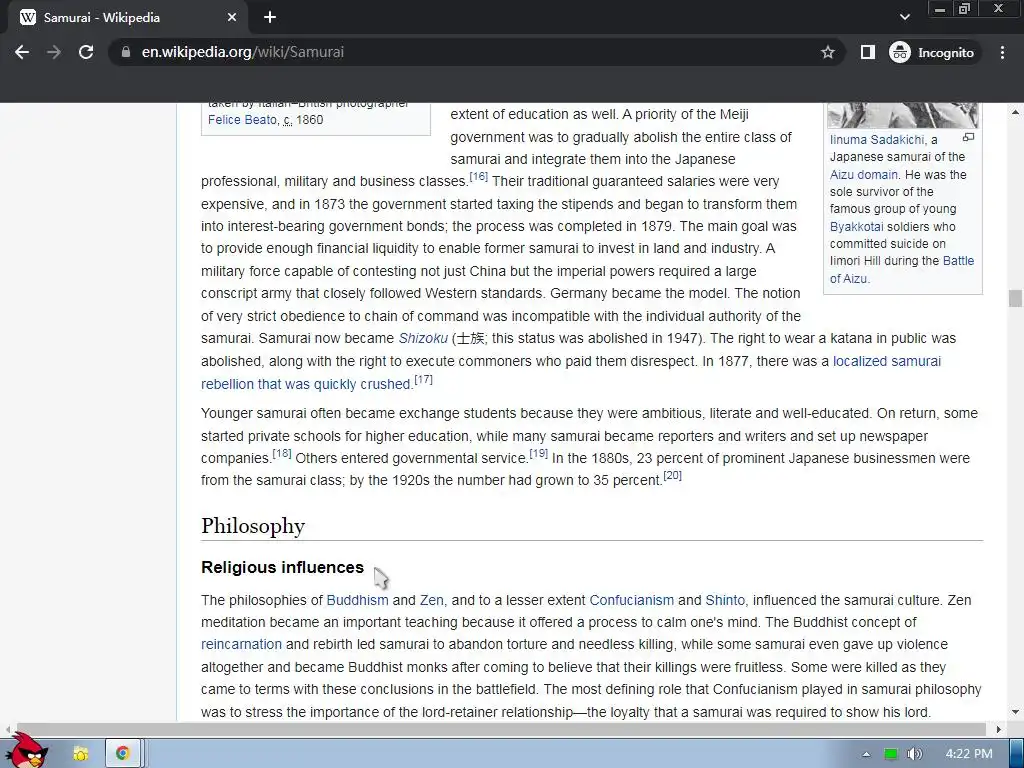Open the Confucianism link
1024x768 pixels.
tap(632, 600)
